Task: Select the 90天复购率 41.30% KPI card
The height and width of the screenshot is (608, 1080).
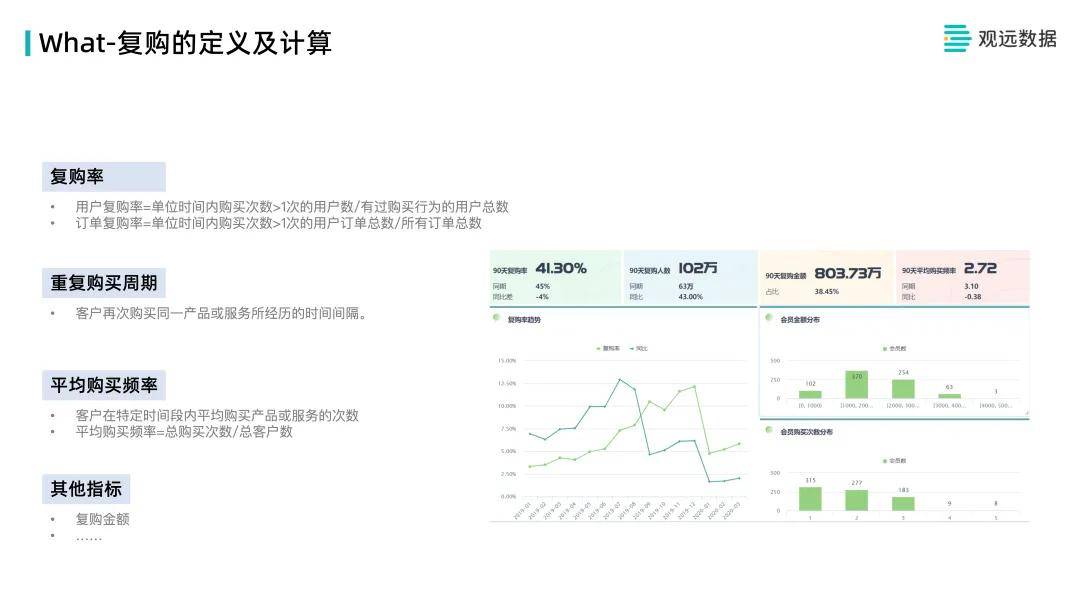Action: (x=555, y=277)
